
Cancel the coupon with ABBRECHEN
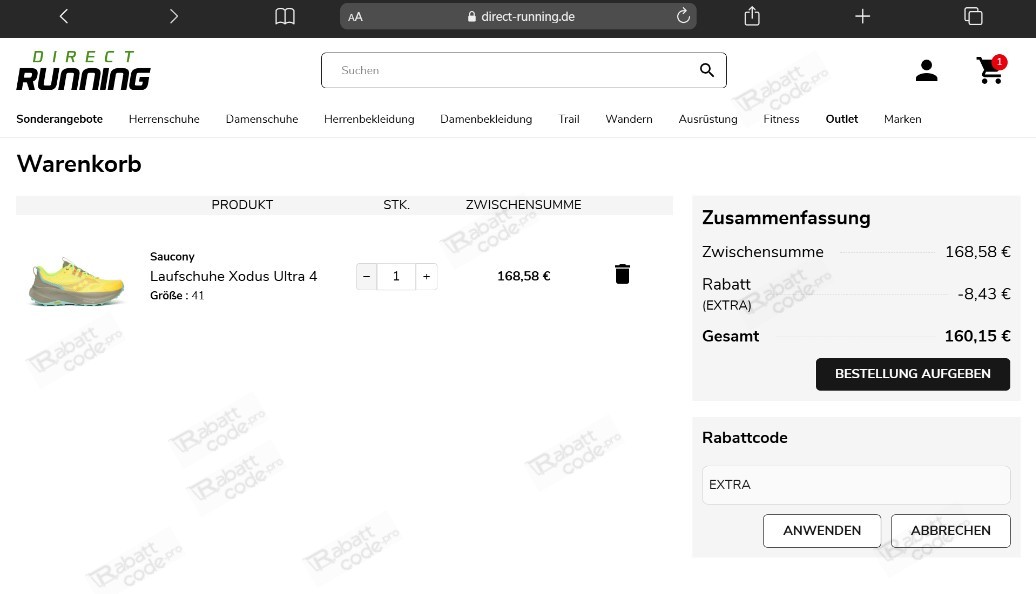[950, 530]
